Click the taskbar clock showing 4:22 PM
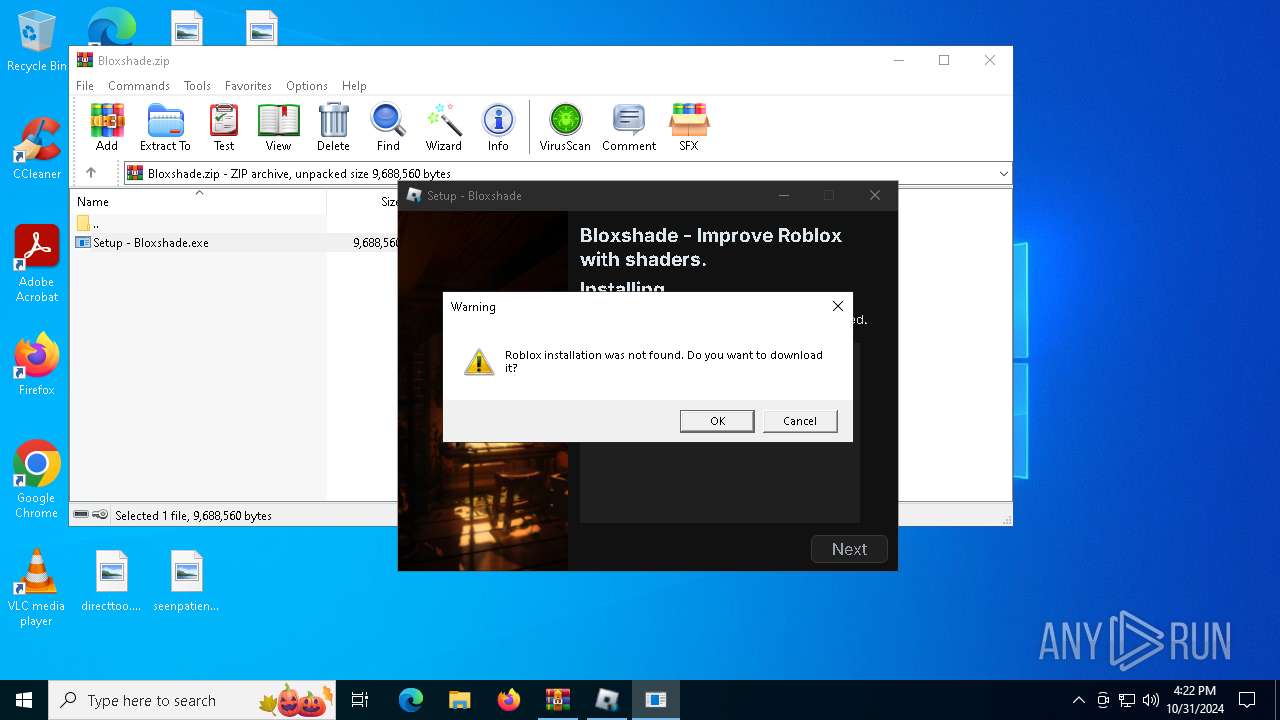 [1195, 700]
